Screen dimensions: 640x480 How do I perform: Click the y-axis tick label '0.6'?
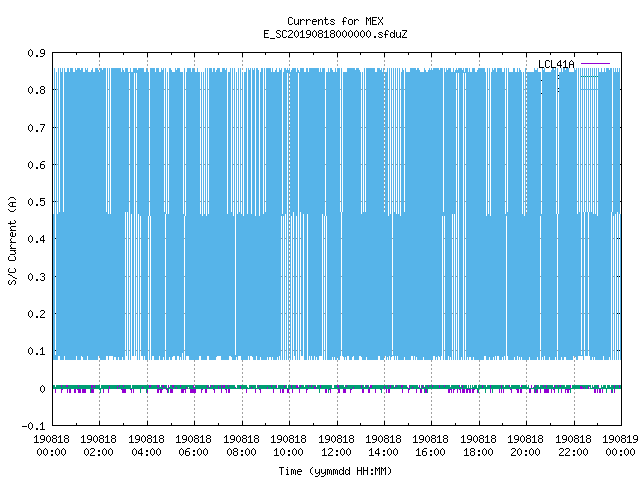[36, 165]
